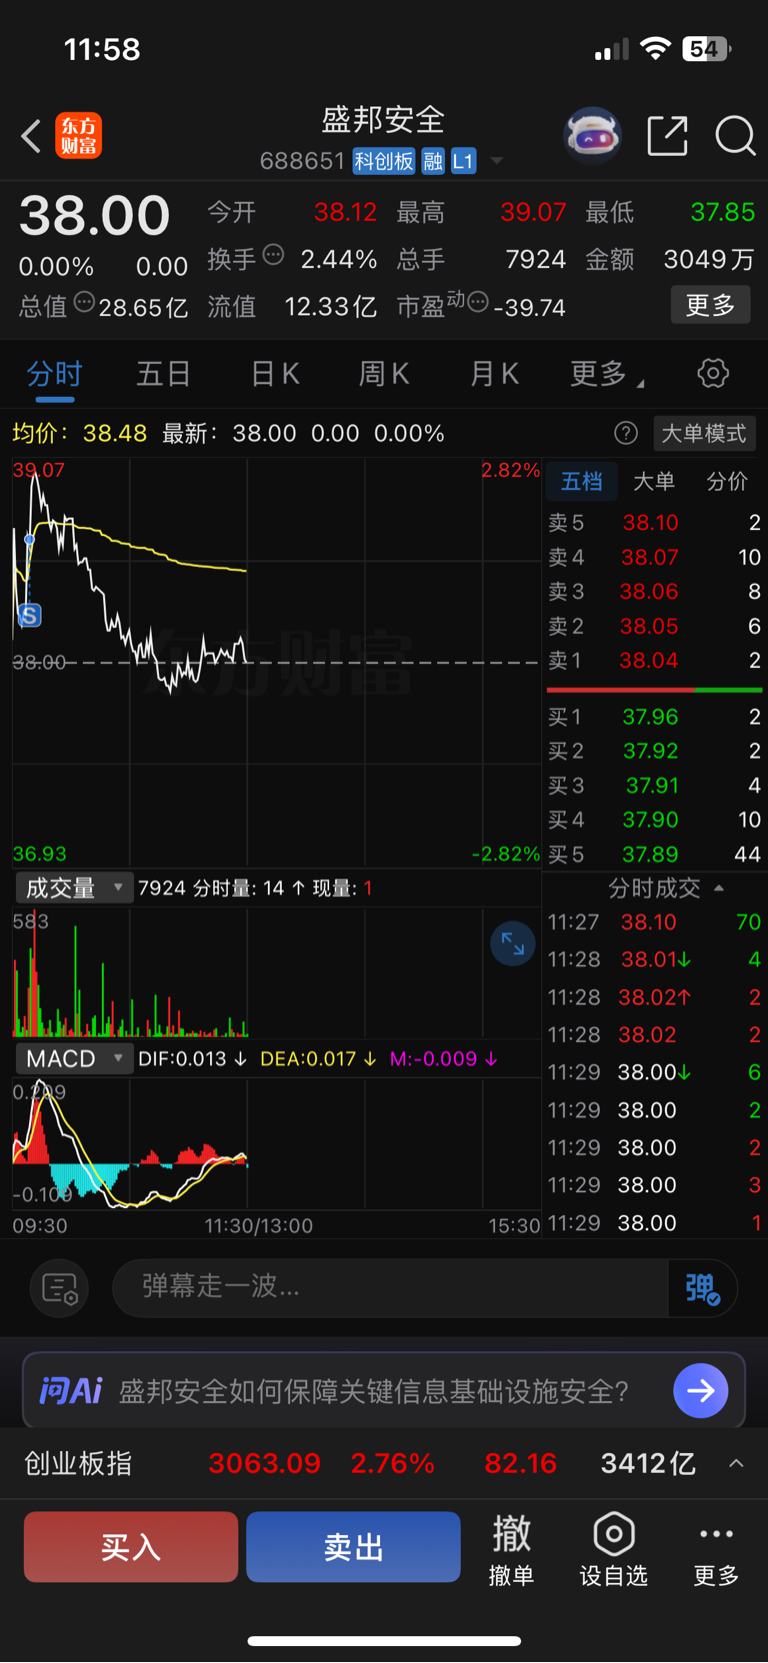Collapse 分时成交 list arrow
Image resolution: width=768 pixels, height=1663 pixels.
click(x=718, y=888)
